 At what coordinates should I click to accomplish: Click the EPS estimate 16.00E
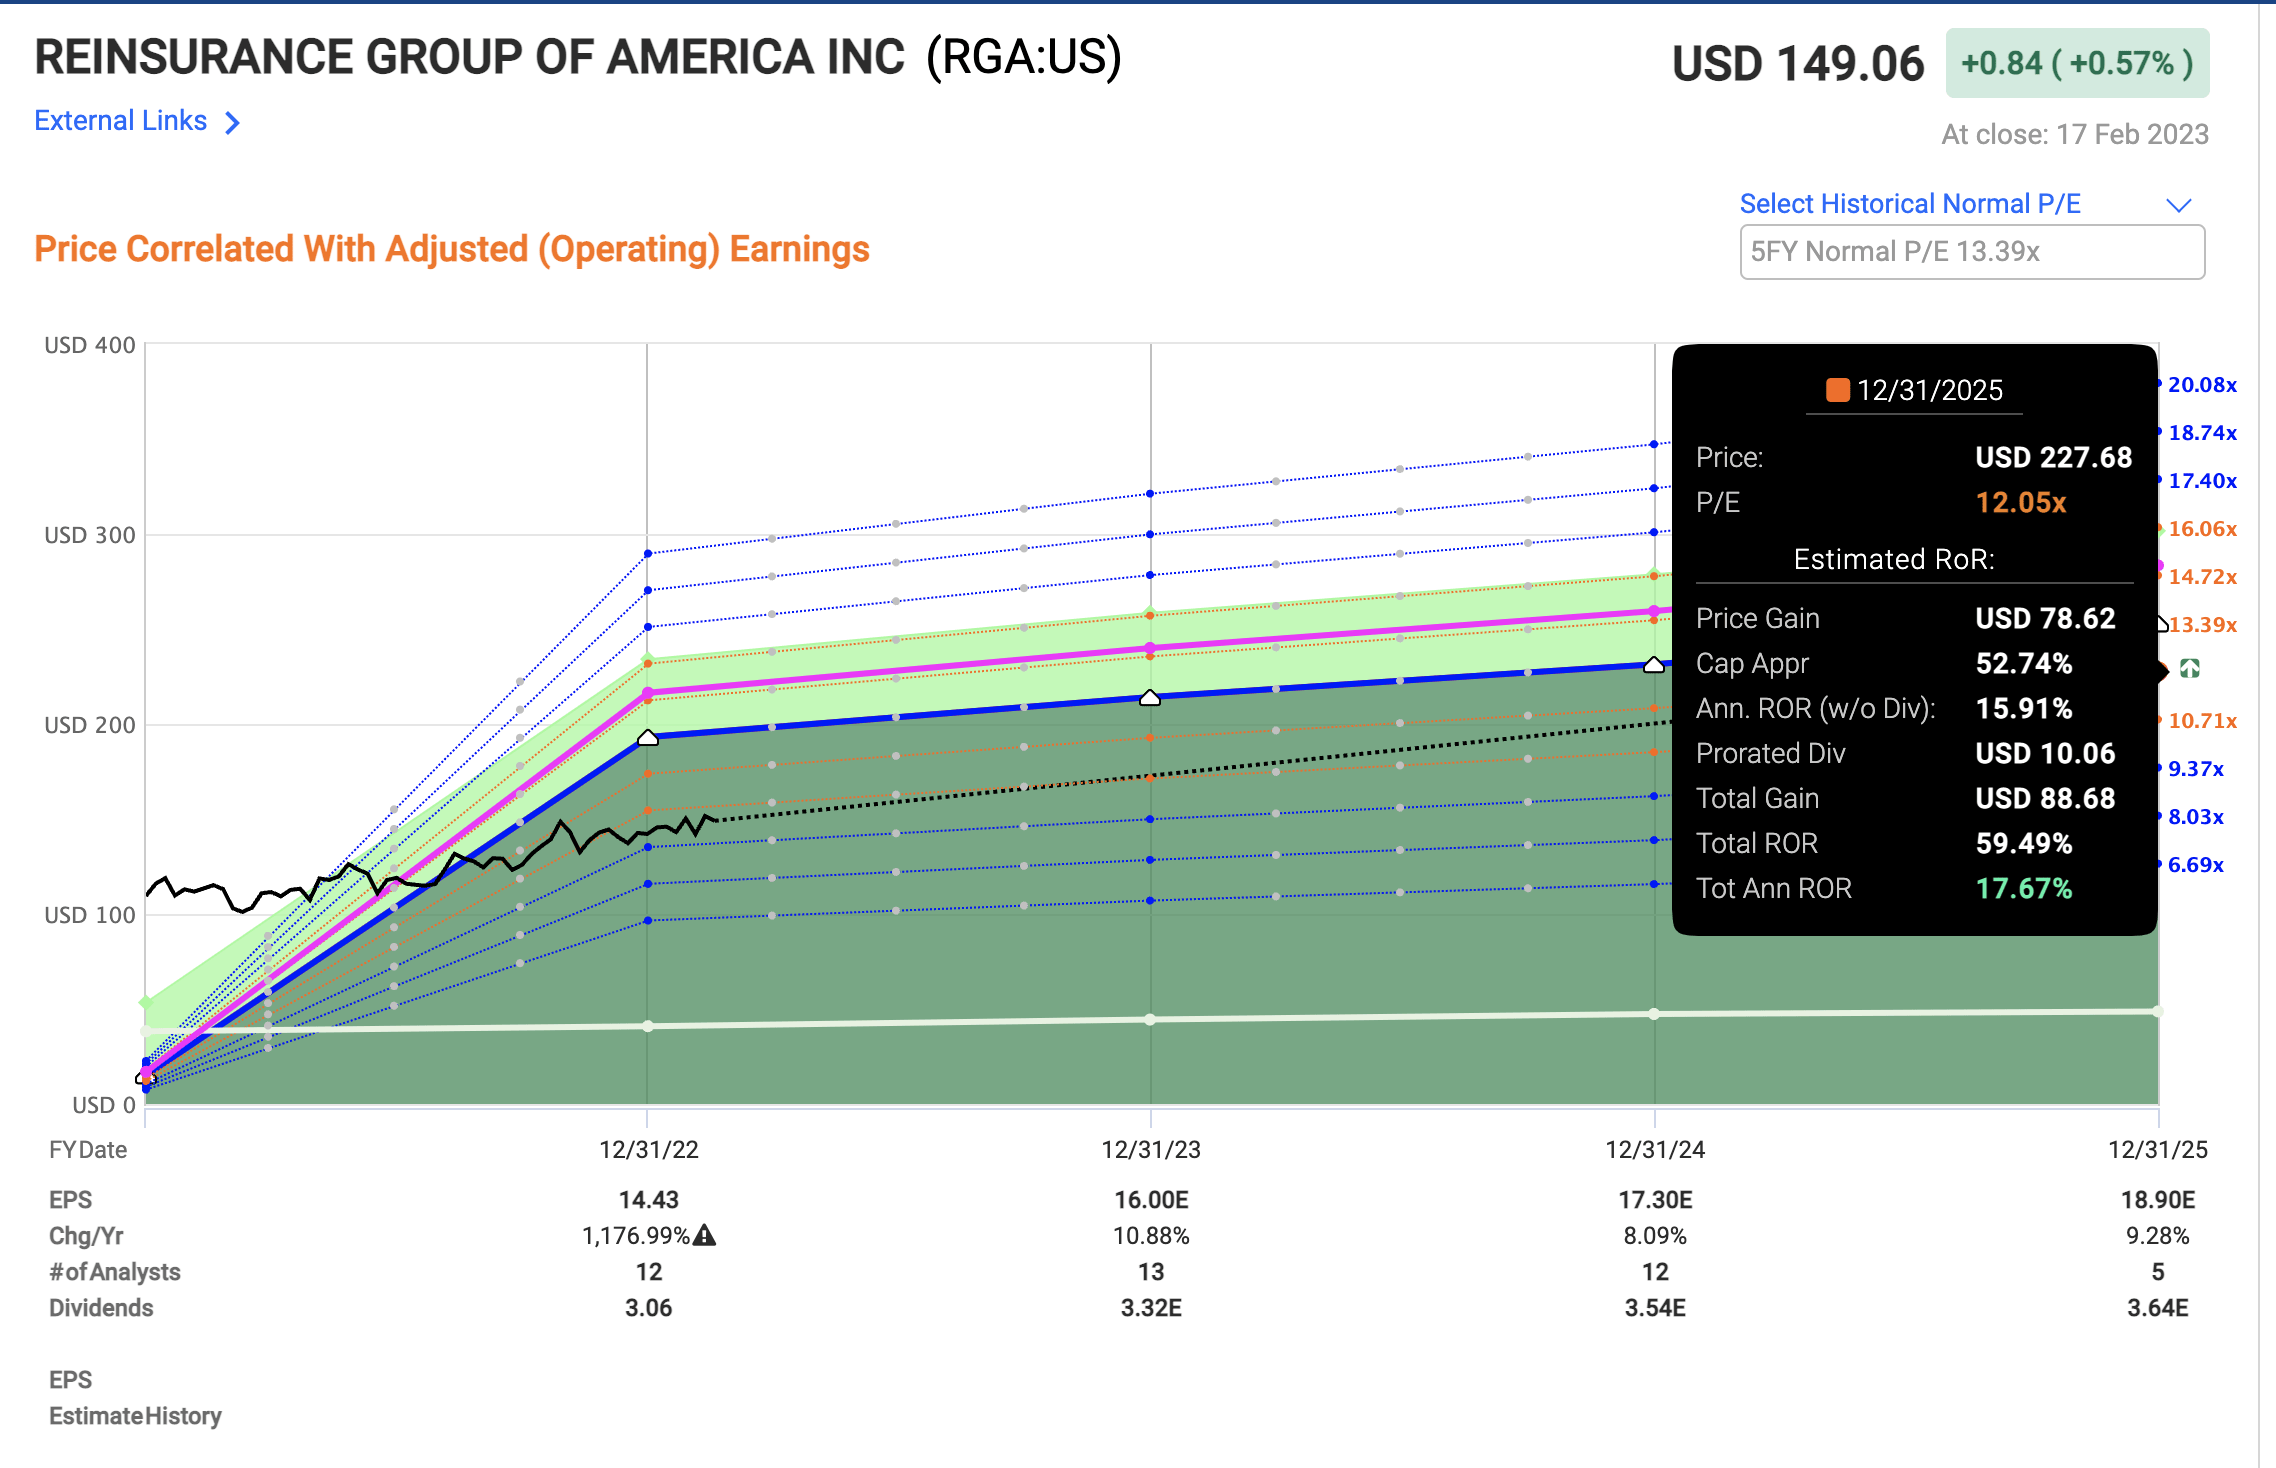[1151, 1200]
